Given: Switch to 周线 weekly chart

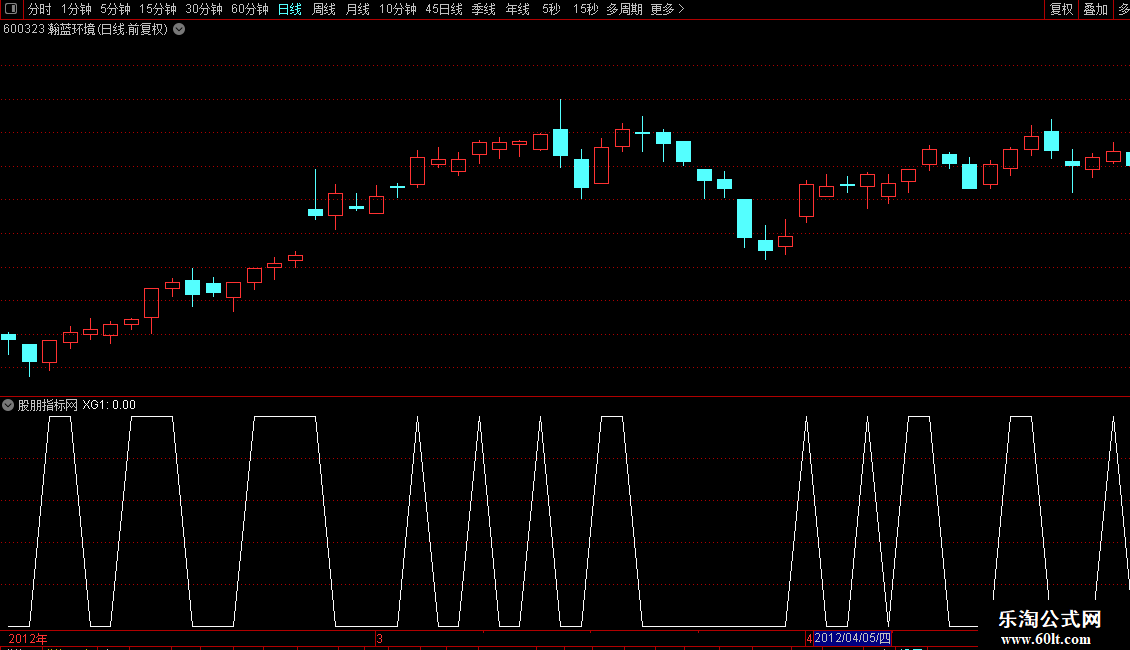Looking at the screenshot, I should tap(324, 9).
